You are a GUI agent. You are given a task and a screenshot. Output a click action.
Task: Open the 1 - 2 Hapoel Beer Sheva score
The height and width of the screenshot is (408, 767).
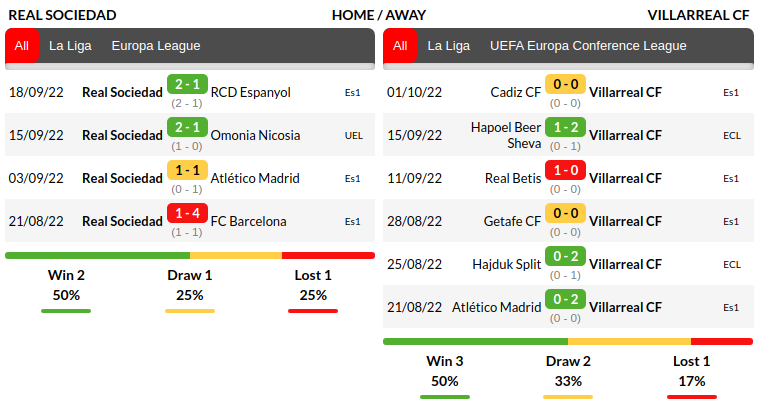(565, 129)
